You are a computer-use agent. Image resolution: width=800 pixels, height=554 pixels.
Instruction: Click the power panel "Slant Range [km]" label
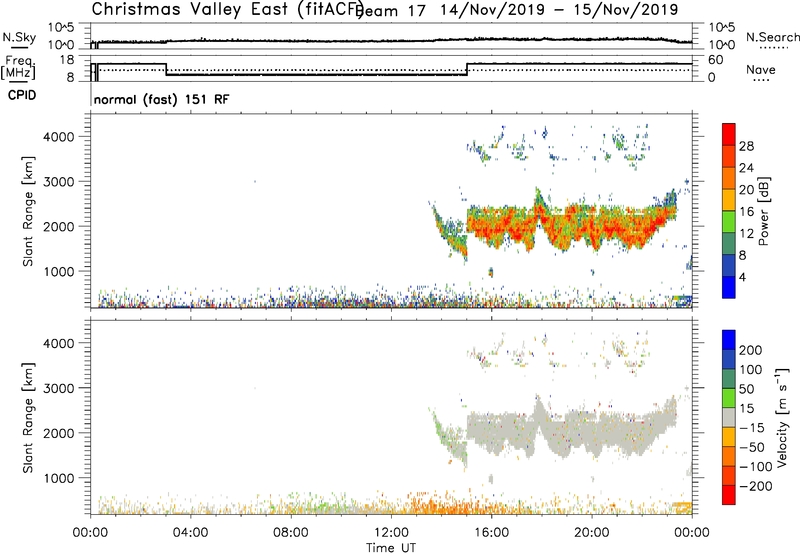pos(28,211)
